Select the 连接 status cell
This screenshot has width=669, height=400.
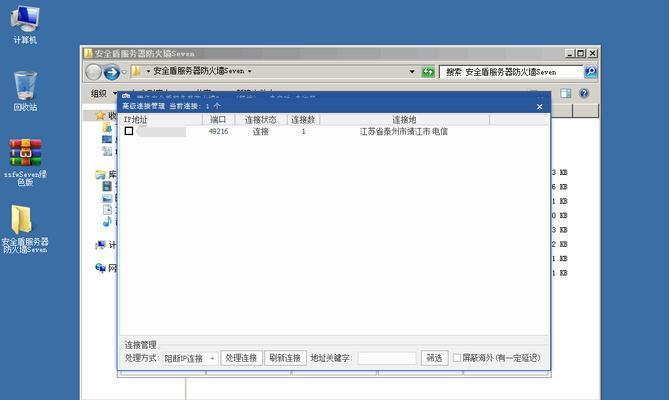pos(260,131)
